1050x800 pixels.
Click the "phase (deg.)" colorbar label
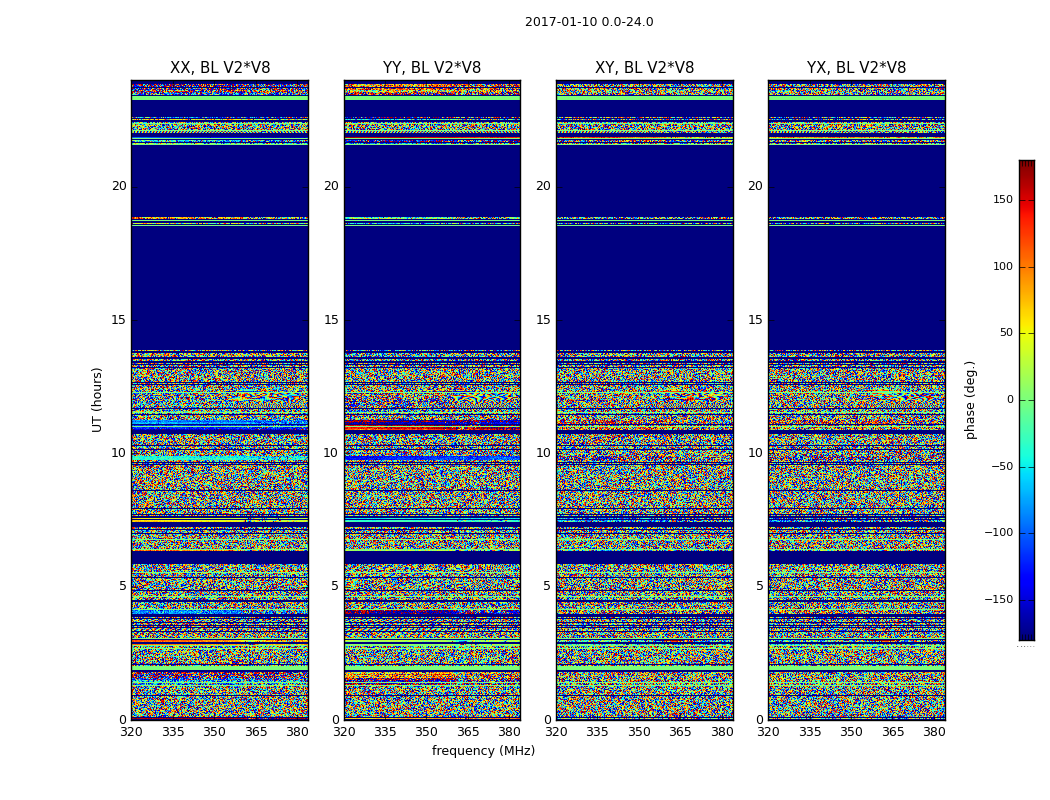point(970,400)
